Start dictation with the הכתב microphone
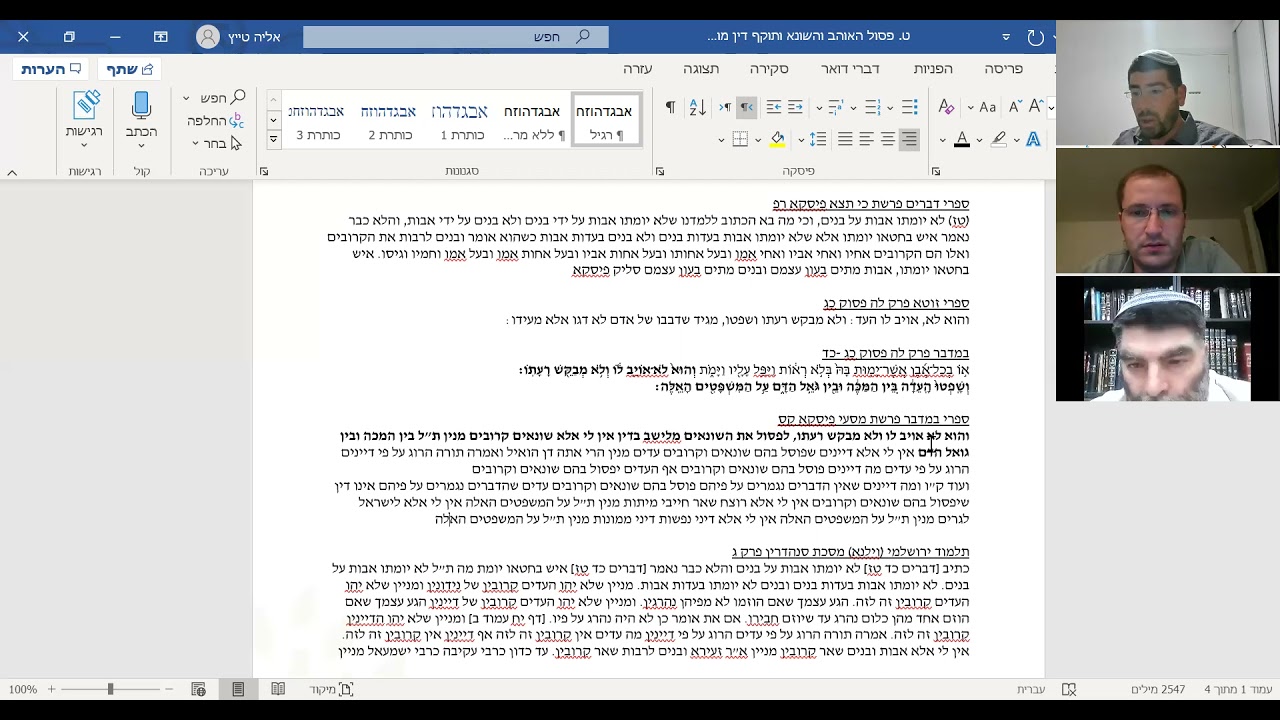Screen dimensions: 1280x720 click(141, 119)
